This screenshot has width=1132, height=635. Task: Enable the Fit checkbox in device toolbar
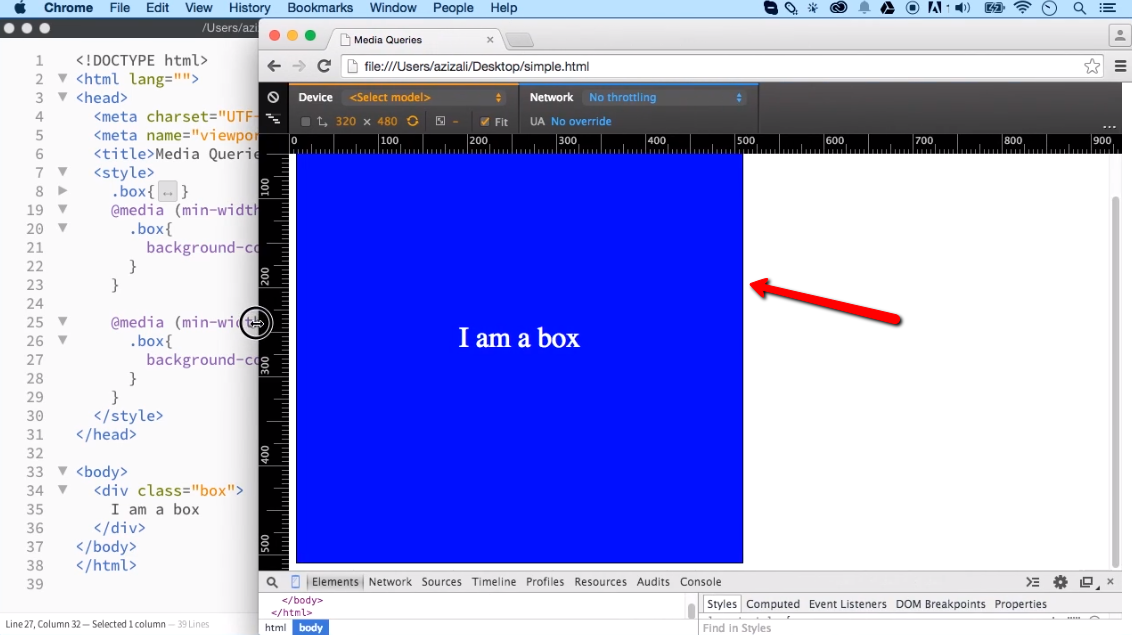click(487, 120)
